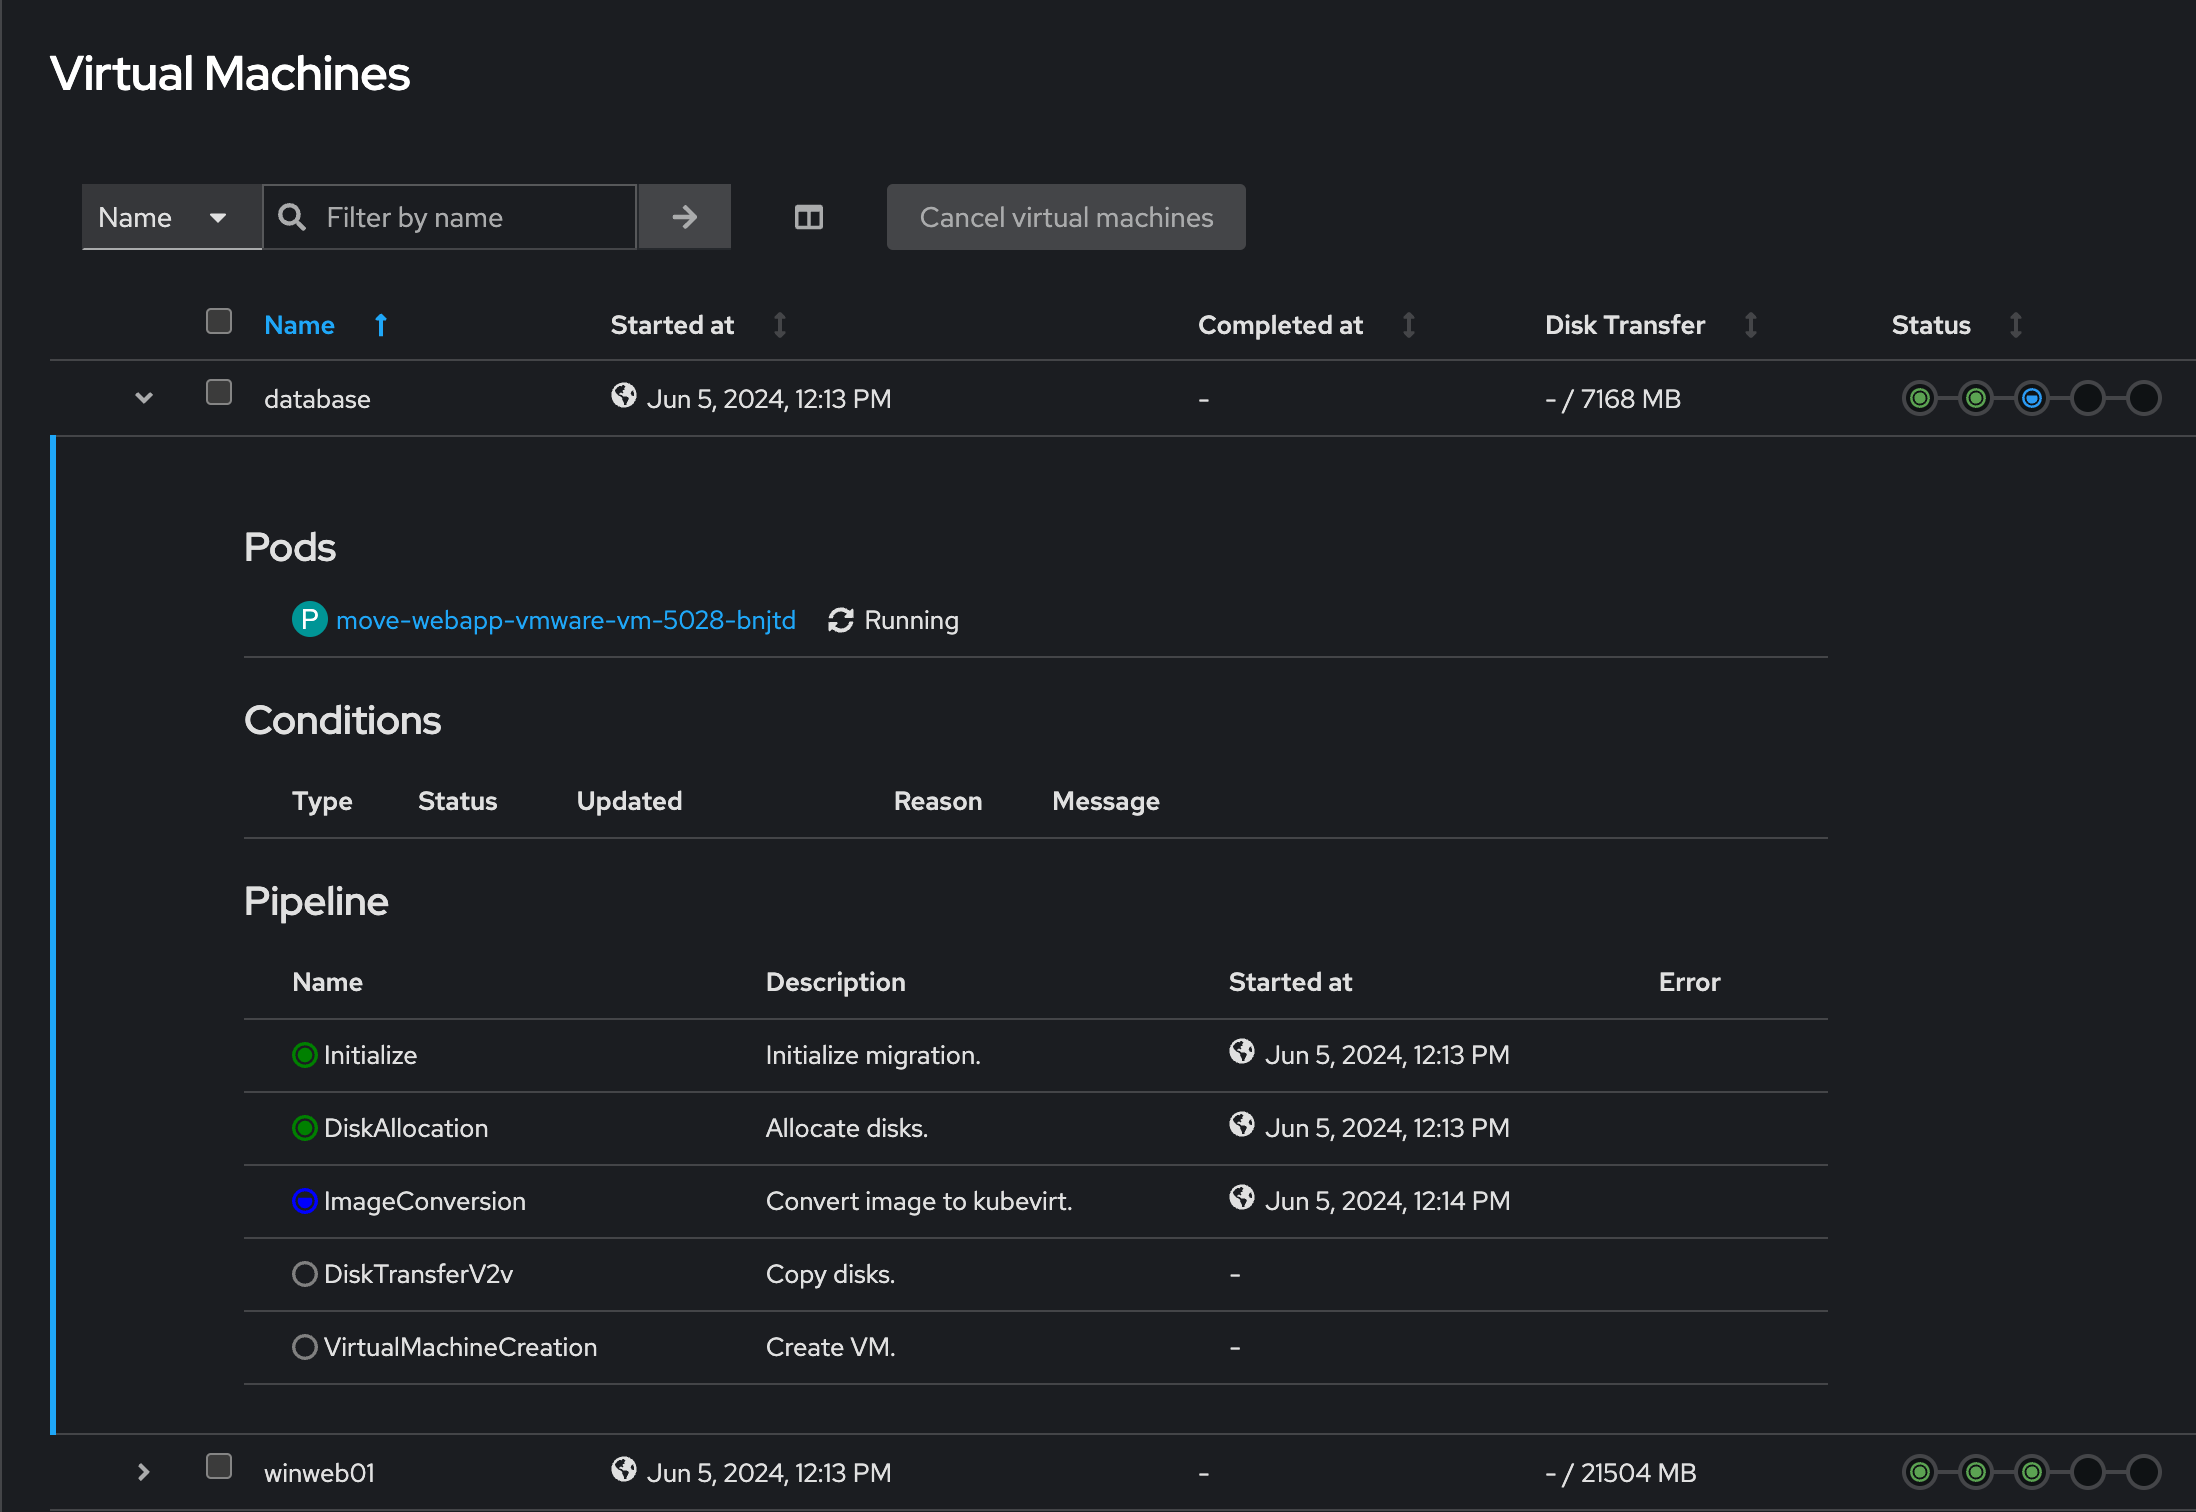
Task: Click the database migration progress indicator
Action: pos(2032,398)
